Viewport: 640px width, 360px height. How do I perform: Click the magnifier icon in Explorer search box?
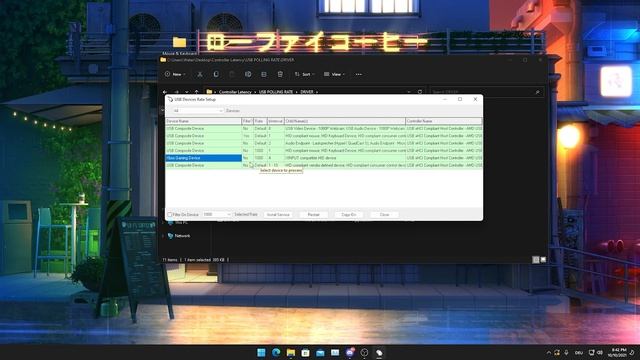pyautogui.click(x=538, y=92)
